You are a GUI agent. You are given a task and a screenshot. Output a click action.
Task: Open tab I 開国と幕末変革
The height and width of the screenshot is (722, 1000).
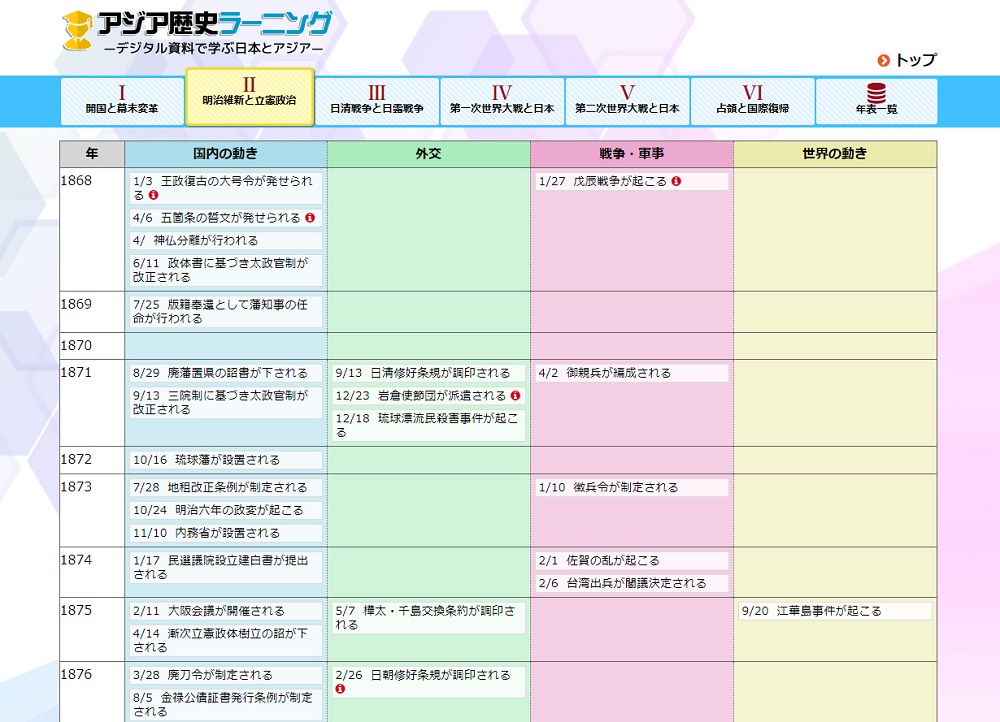point(122,101)
